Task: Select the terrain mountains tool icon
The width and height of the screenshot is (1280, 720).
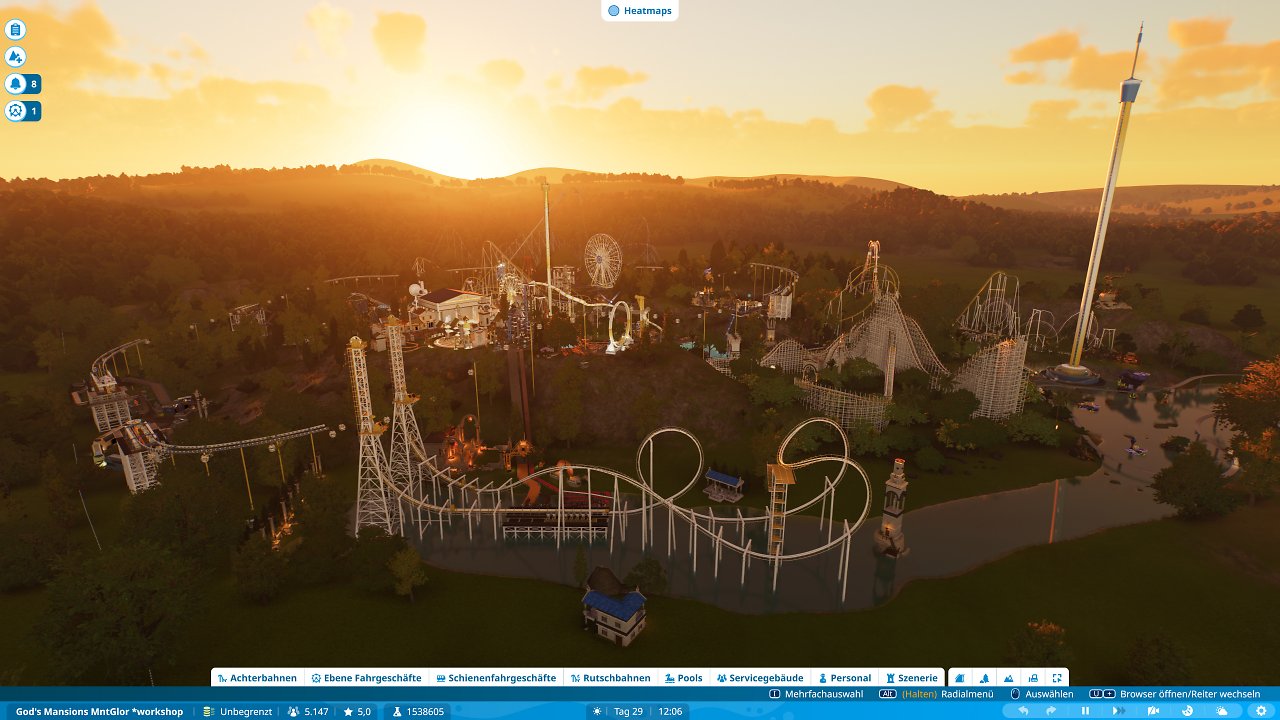Action: tap(1008, 678)
